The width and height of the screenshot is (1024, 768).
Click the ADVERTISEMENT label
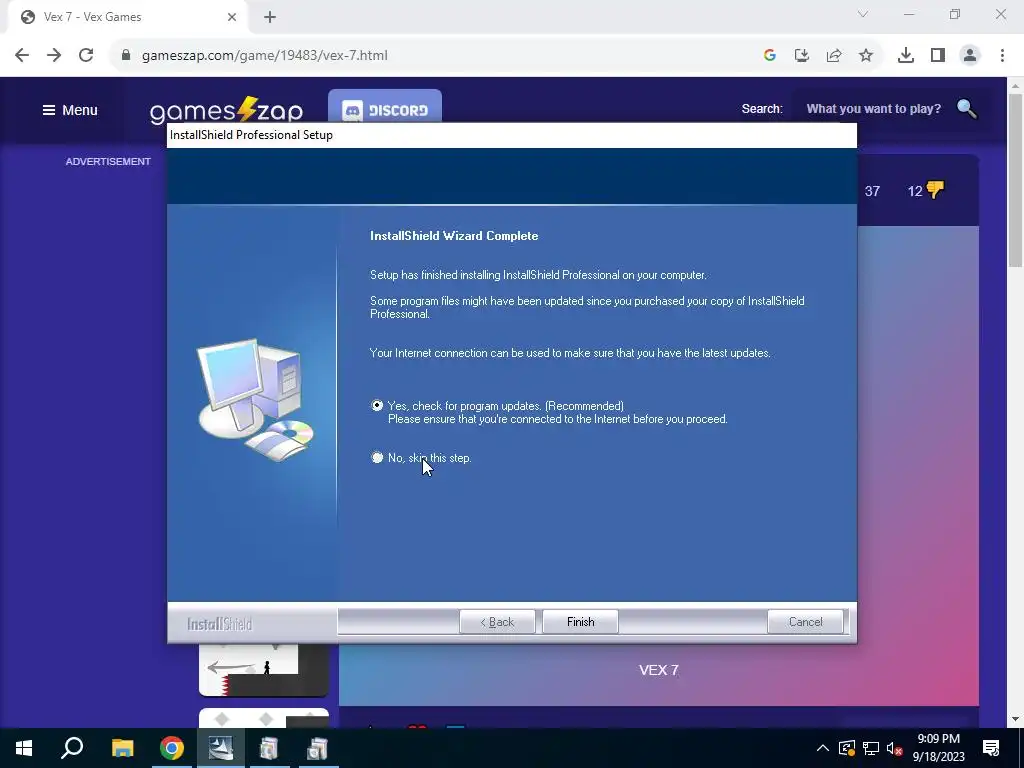[x=108, y=161]
